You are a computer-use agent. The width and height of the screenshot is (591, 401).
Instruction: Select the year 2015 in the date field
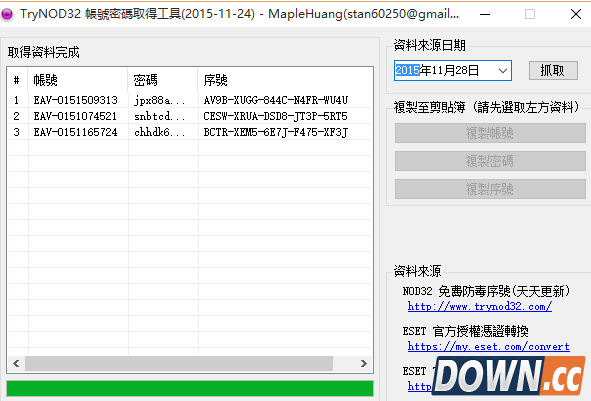pos(407,70)
